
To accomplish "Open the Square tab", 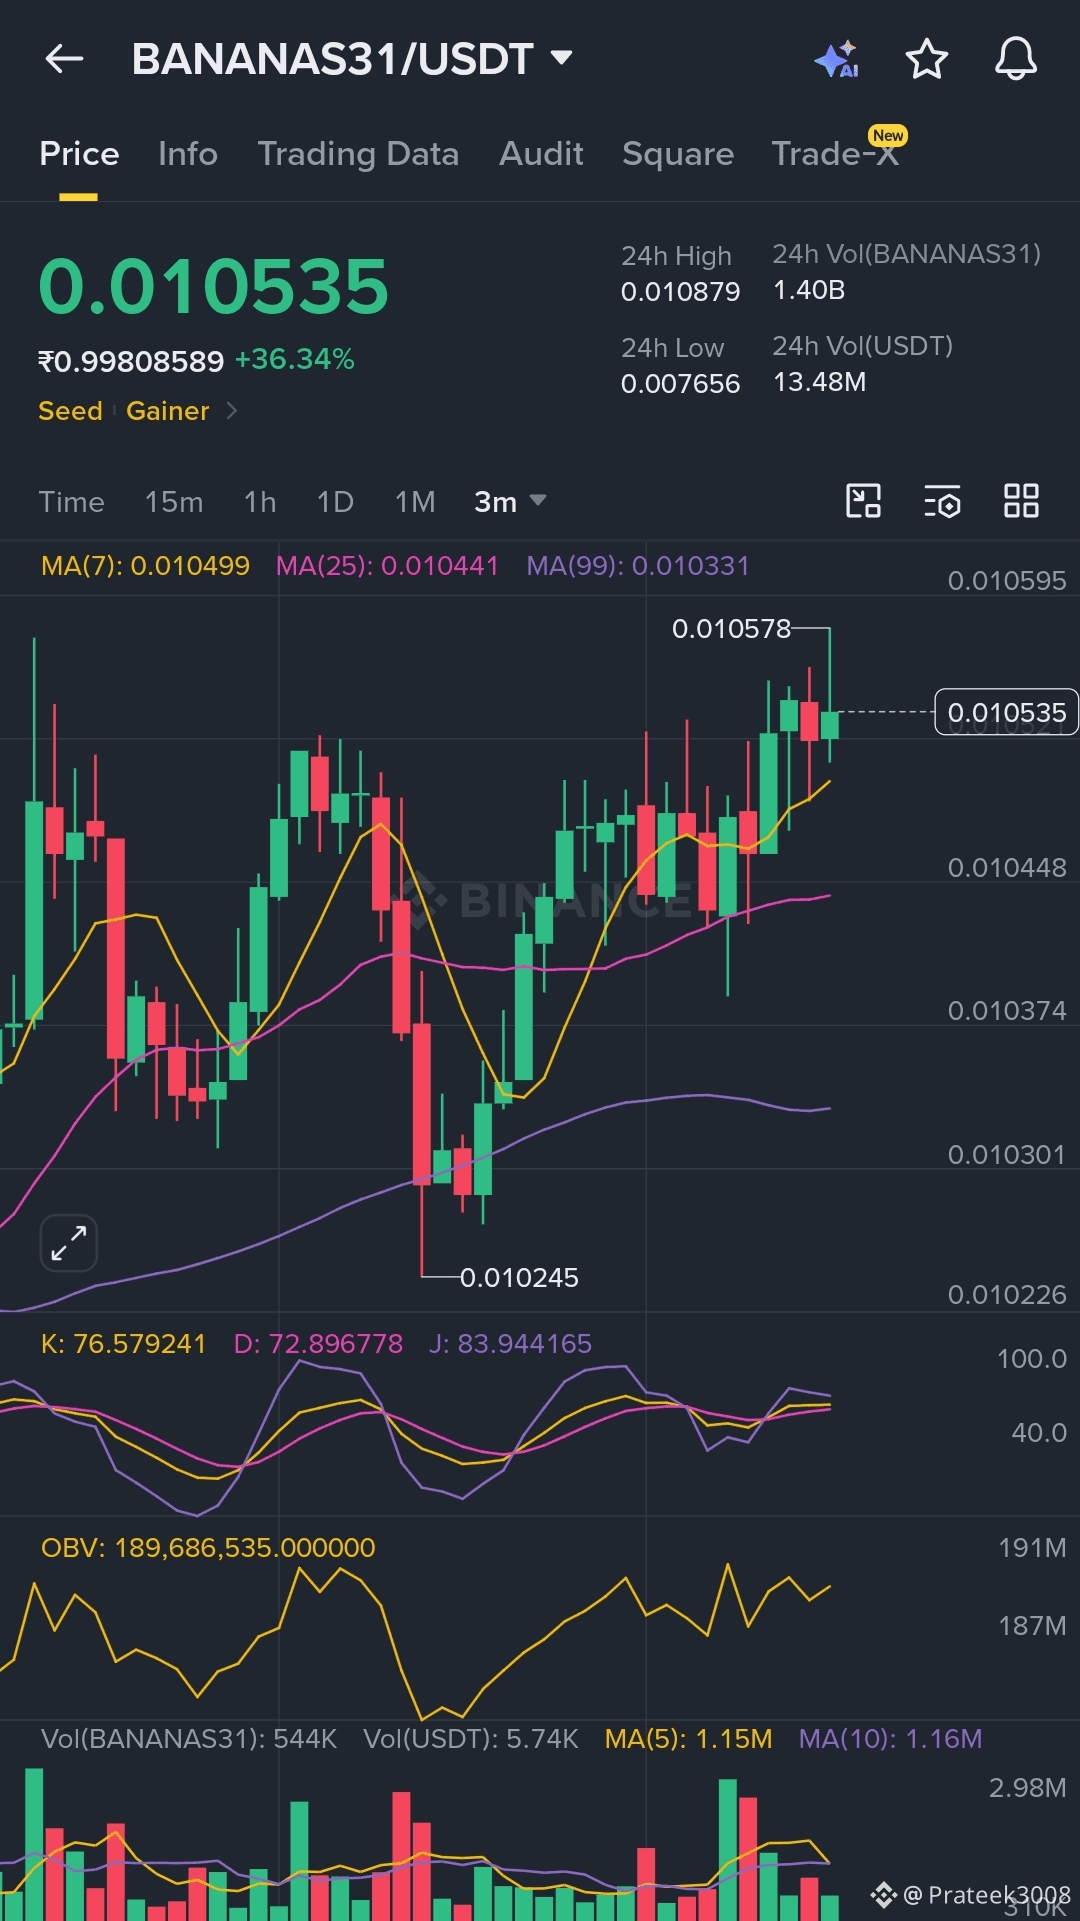I will (x=678, y=154).
